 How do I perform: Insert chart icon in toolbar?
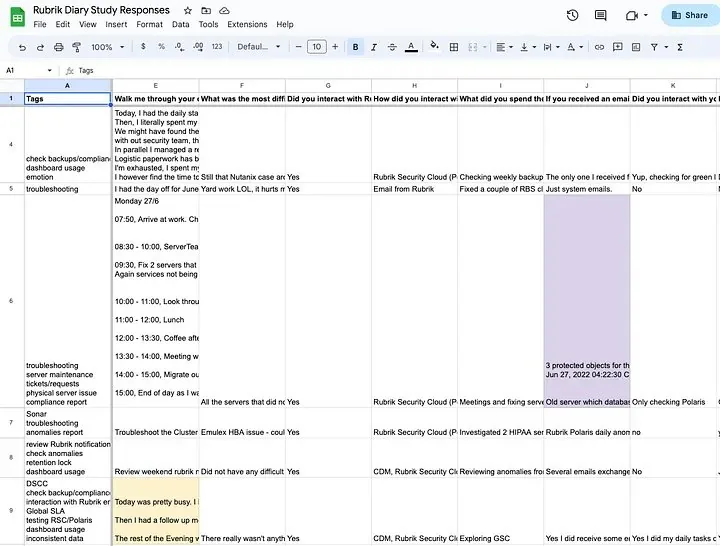[636, 47]
